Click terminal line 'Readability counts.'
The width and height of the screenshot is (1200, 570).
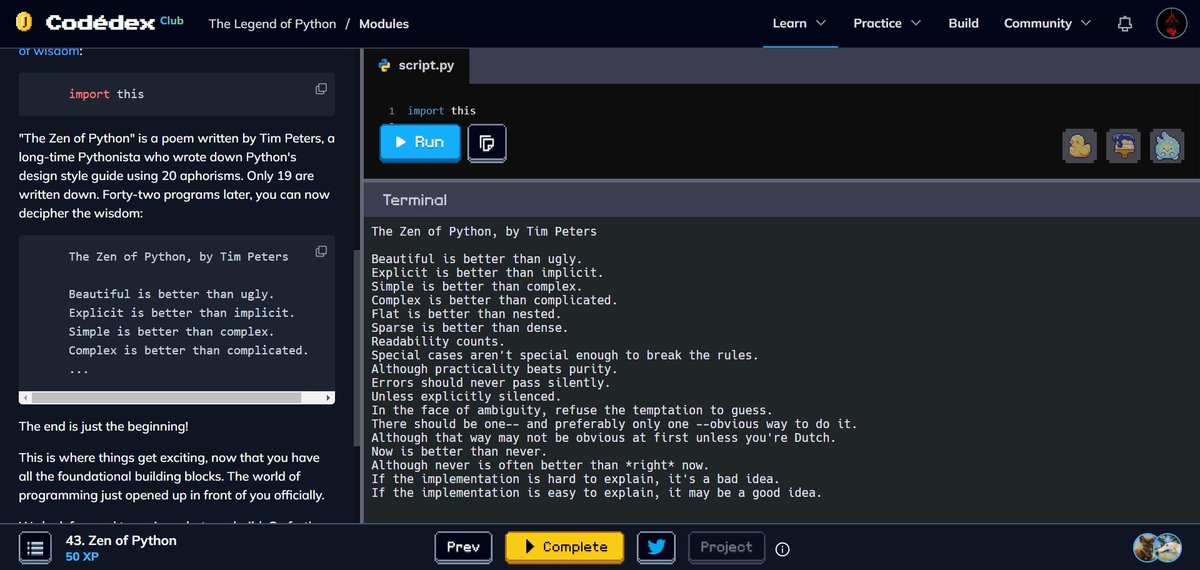(438, 341)
